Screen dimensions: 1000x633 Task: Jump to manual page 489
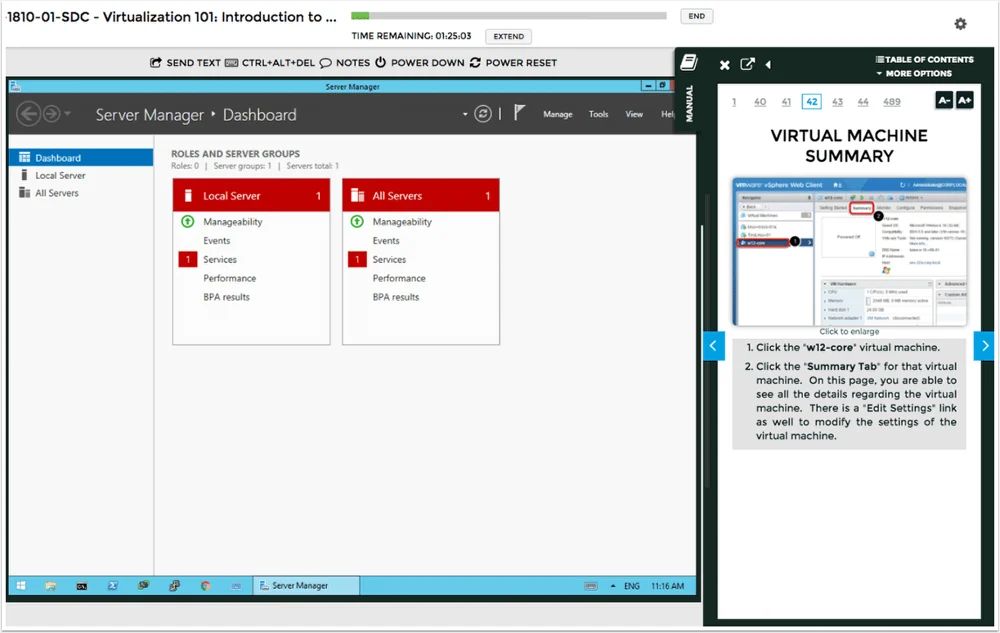892,102
